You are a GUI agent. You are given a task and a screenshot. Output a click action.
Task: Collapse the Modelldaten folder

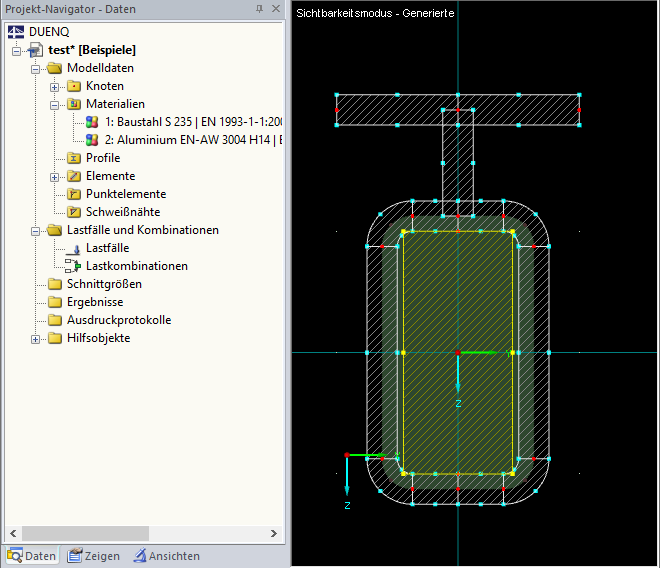pyautogui.click(x=35, y=69)
